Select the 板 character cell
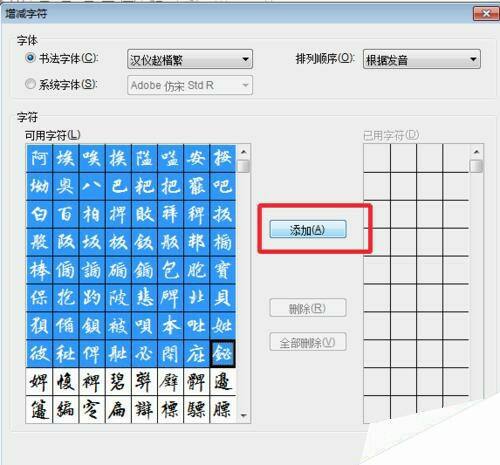 (118, 242)
